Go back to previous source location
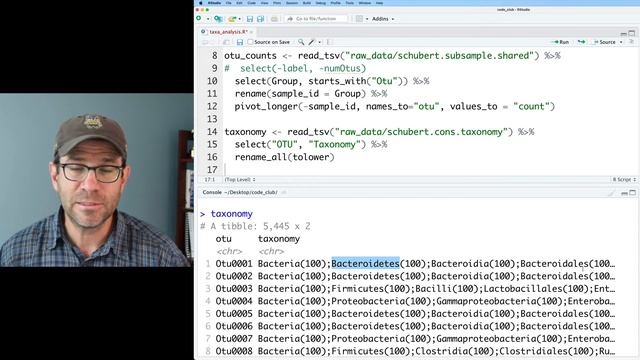The width and height of the screenshot is (640, 360). coord(205,42)
